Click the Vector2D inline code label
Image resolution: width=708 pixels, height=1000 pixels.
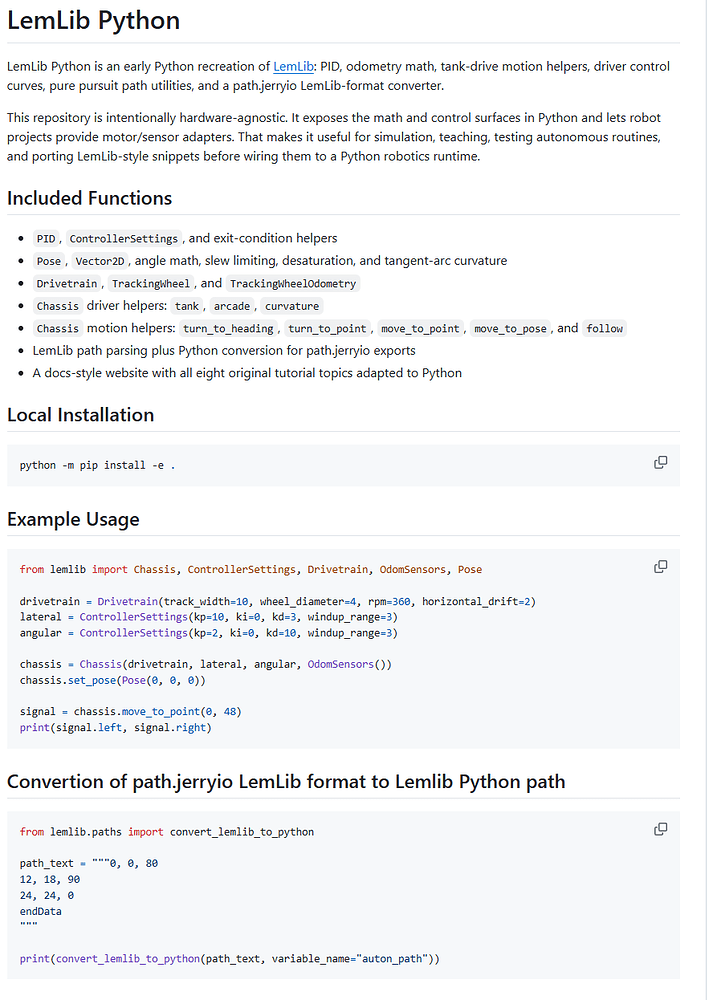(100, 261)
